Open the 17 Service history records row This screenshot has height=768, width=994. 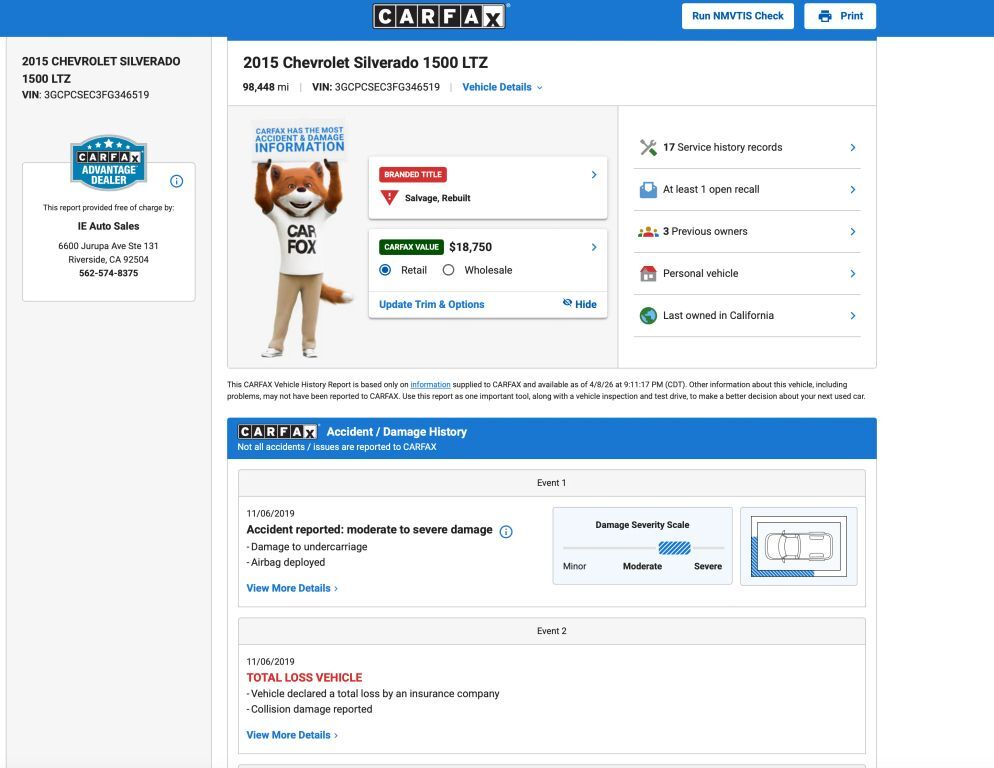pyautogui.click(x=747, y=147)
